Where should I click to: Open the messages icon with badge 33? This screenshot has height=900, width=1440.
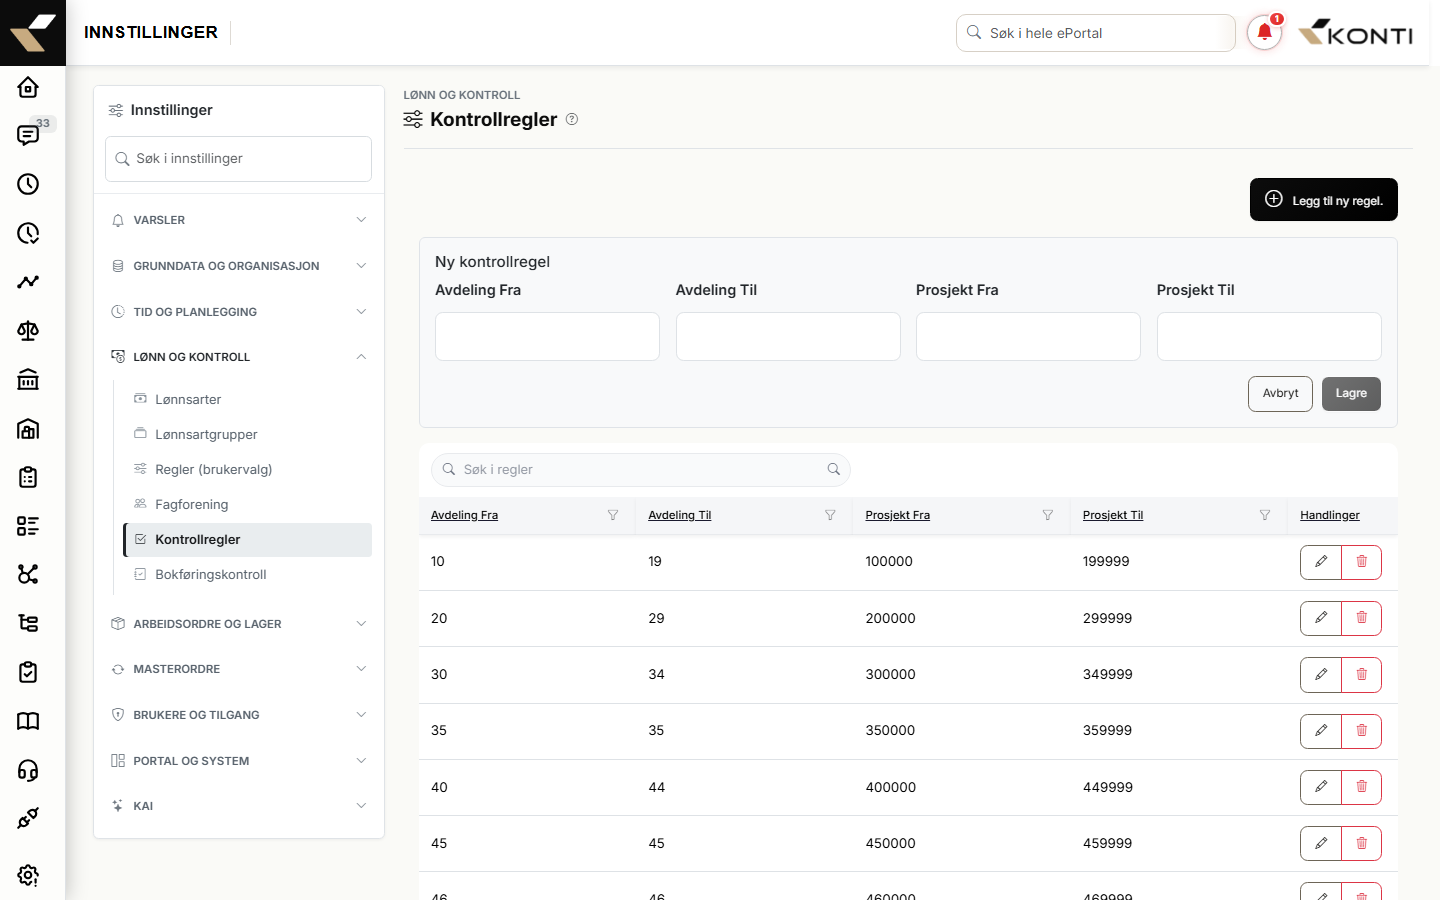pos(28,135)
